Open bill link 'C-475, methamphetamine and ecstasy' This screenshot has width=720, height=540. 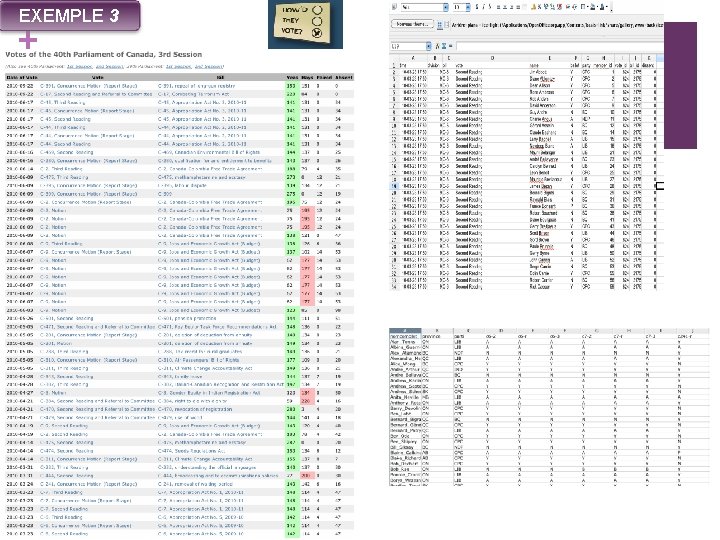202,177
